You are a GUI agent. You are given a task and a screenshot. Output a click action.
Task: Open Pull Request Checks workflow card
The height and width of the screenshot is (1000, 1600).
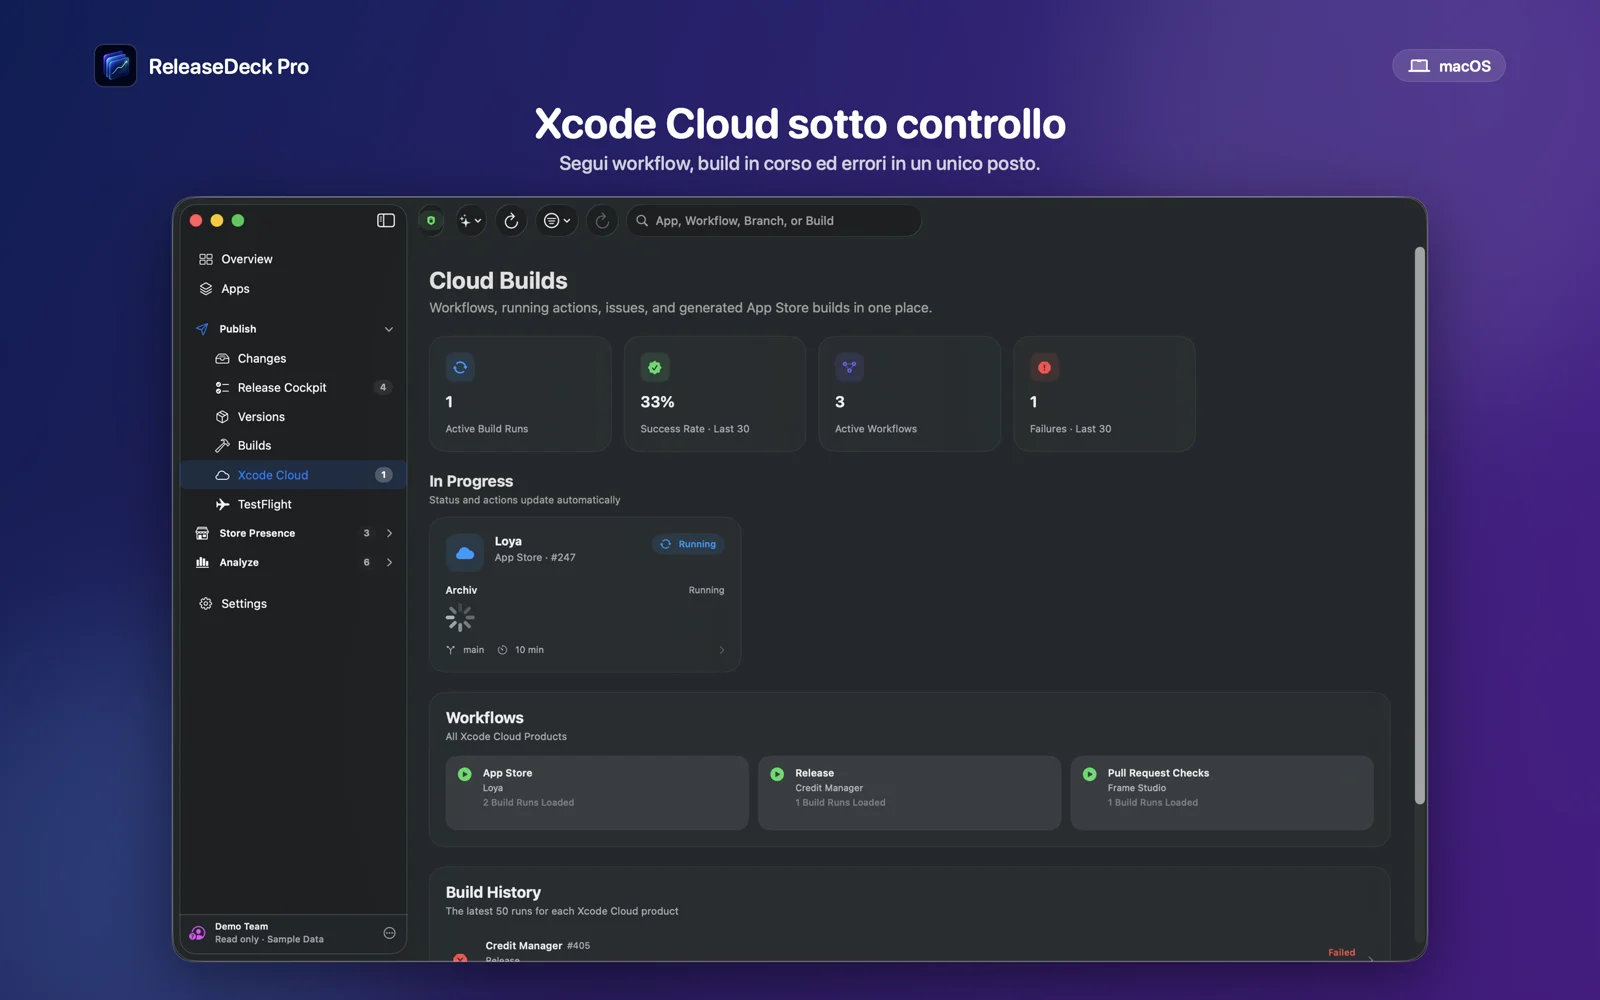point(1222,793)
